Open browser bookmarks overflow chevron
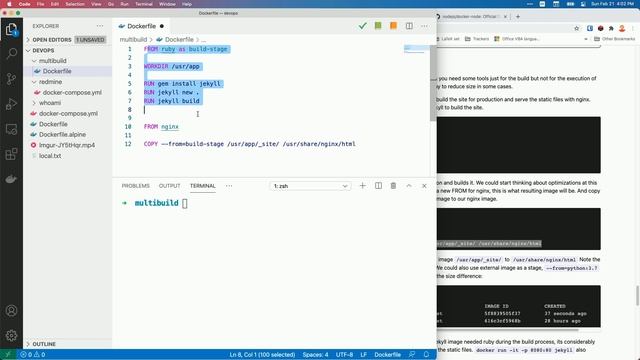The width and height of the screenshot is (640, 360). [586, 39]
